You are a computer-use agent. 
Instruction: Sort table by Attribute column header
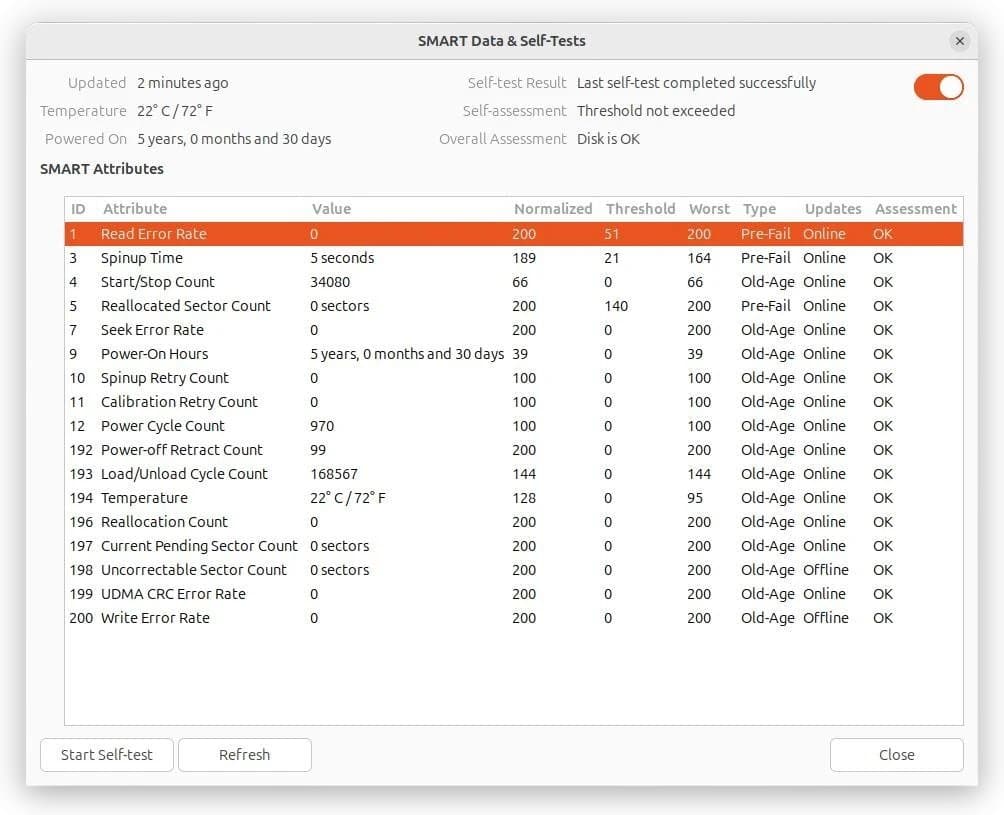coord(134,209)
